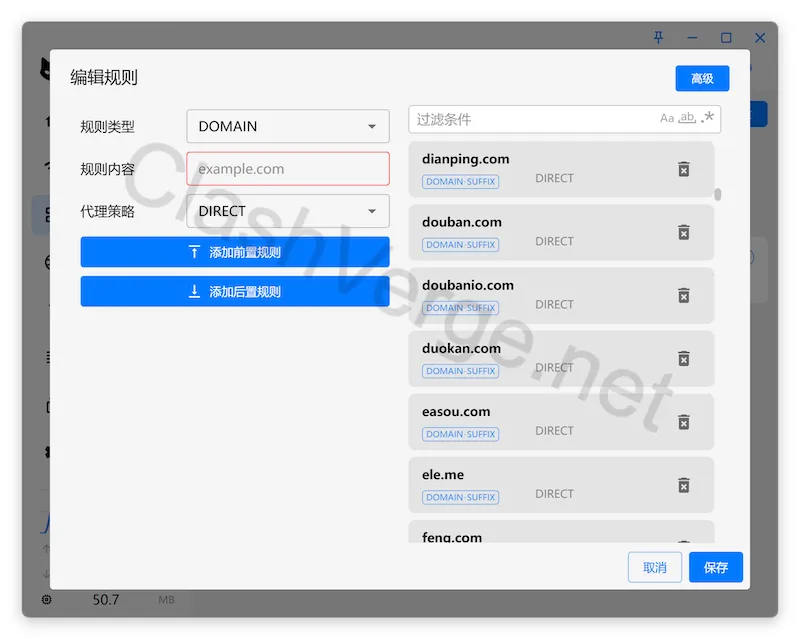Image resolution: width=800 pixels, height=639 pixels.
Task: Delete the dianping.com rule
Action: [x=684, y=169]
